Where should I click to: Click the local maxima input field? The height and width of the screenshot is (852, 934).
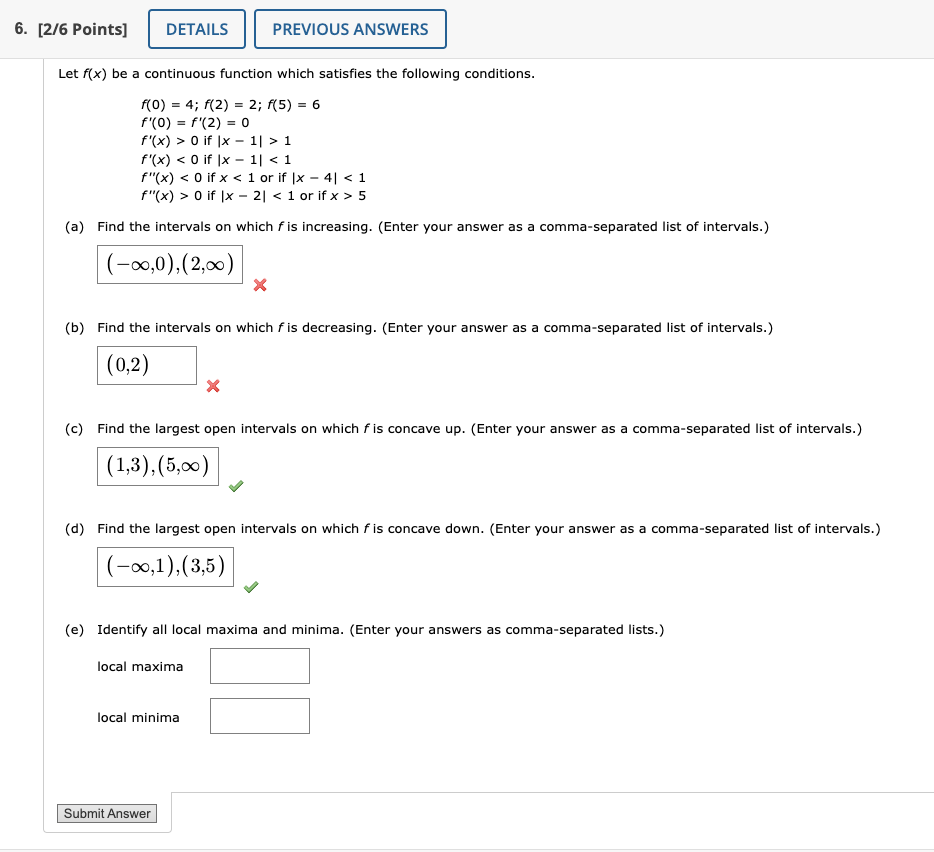259,665
